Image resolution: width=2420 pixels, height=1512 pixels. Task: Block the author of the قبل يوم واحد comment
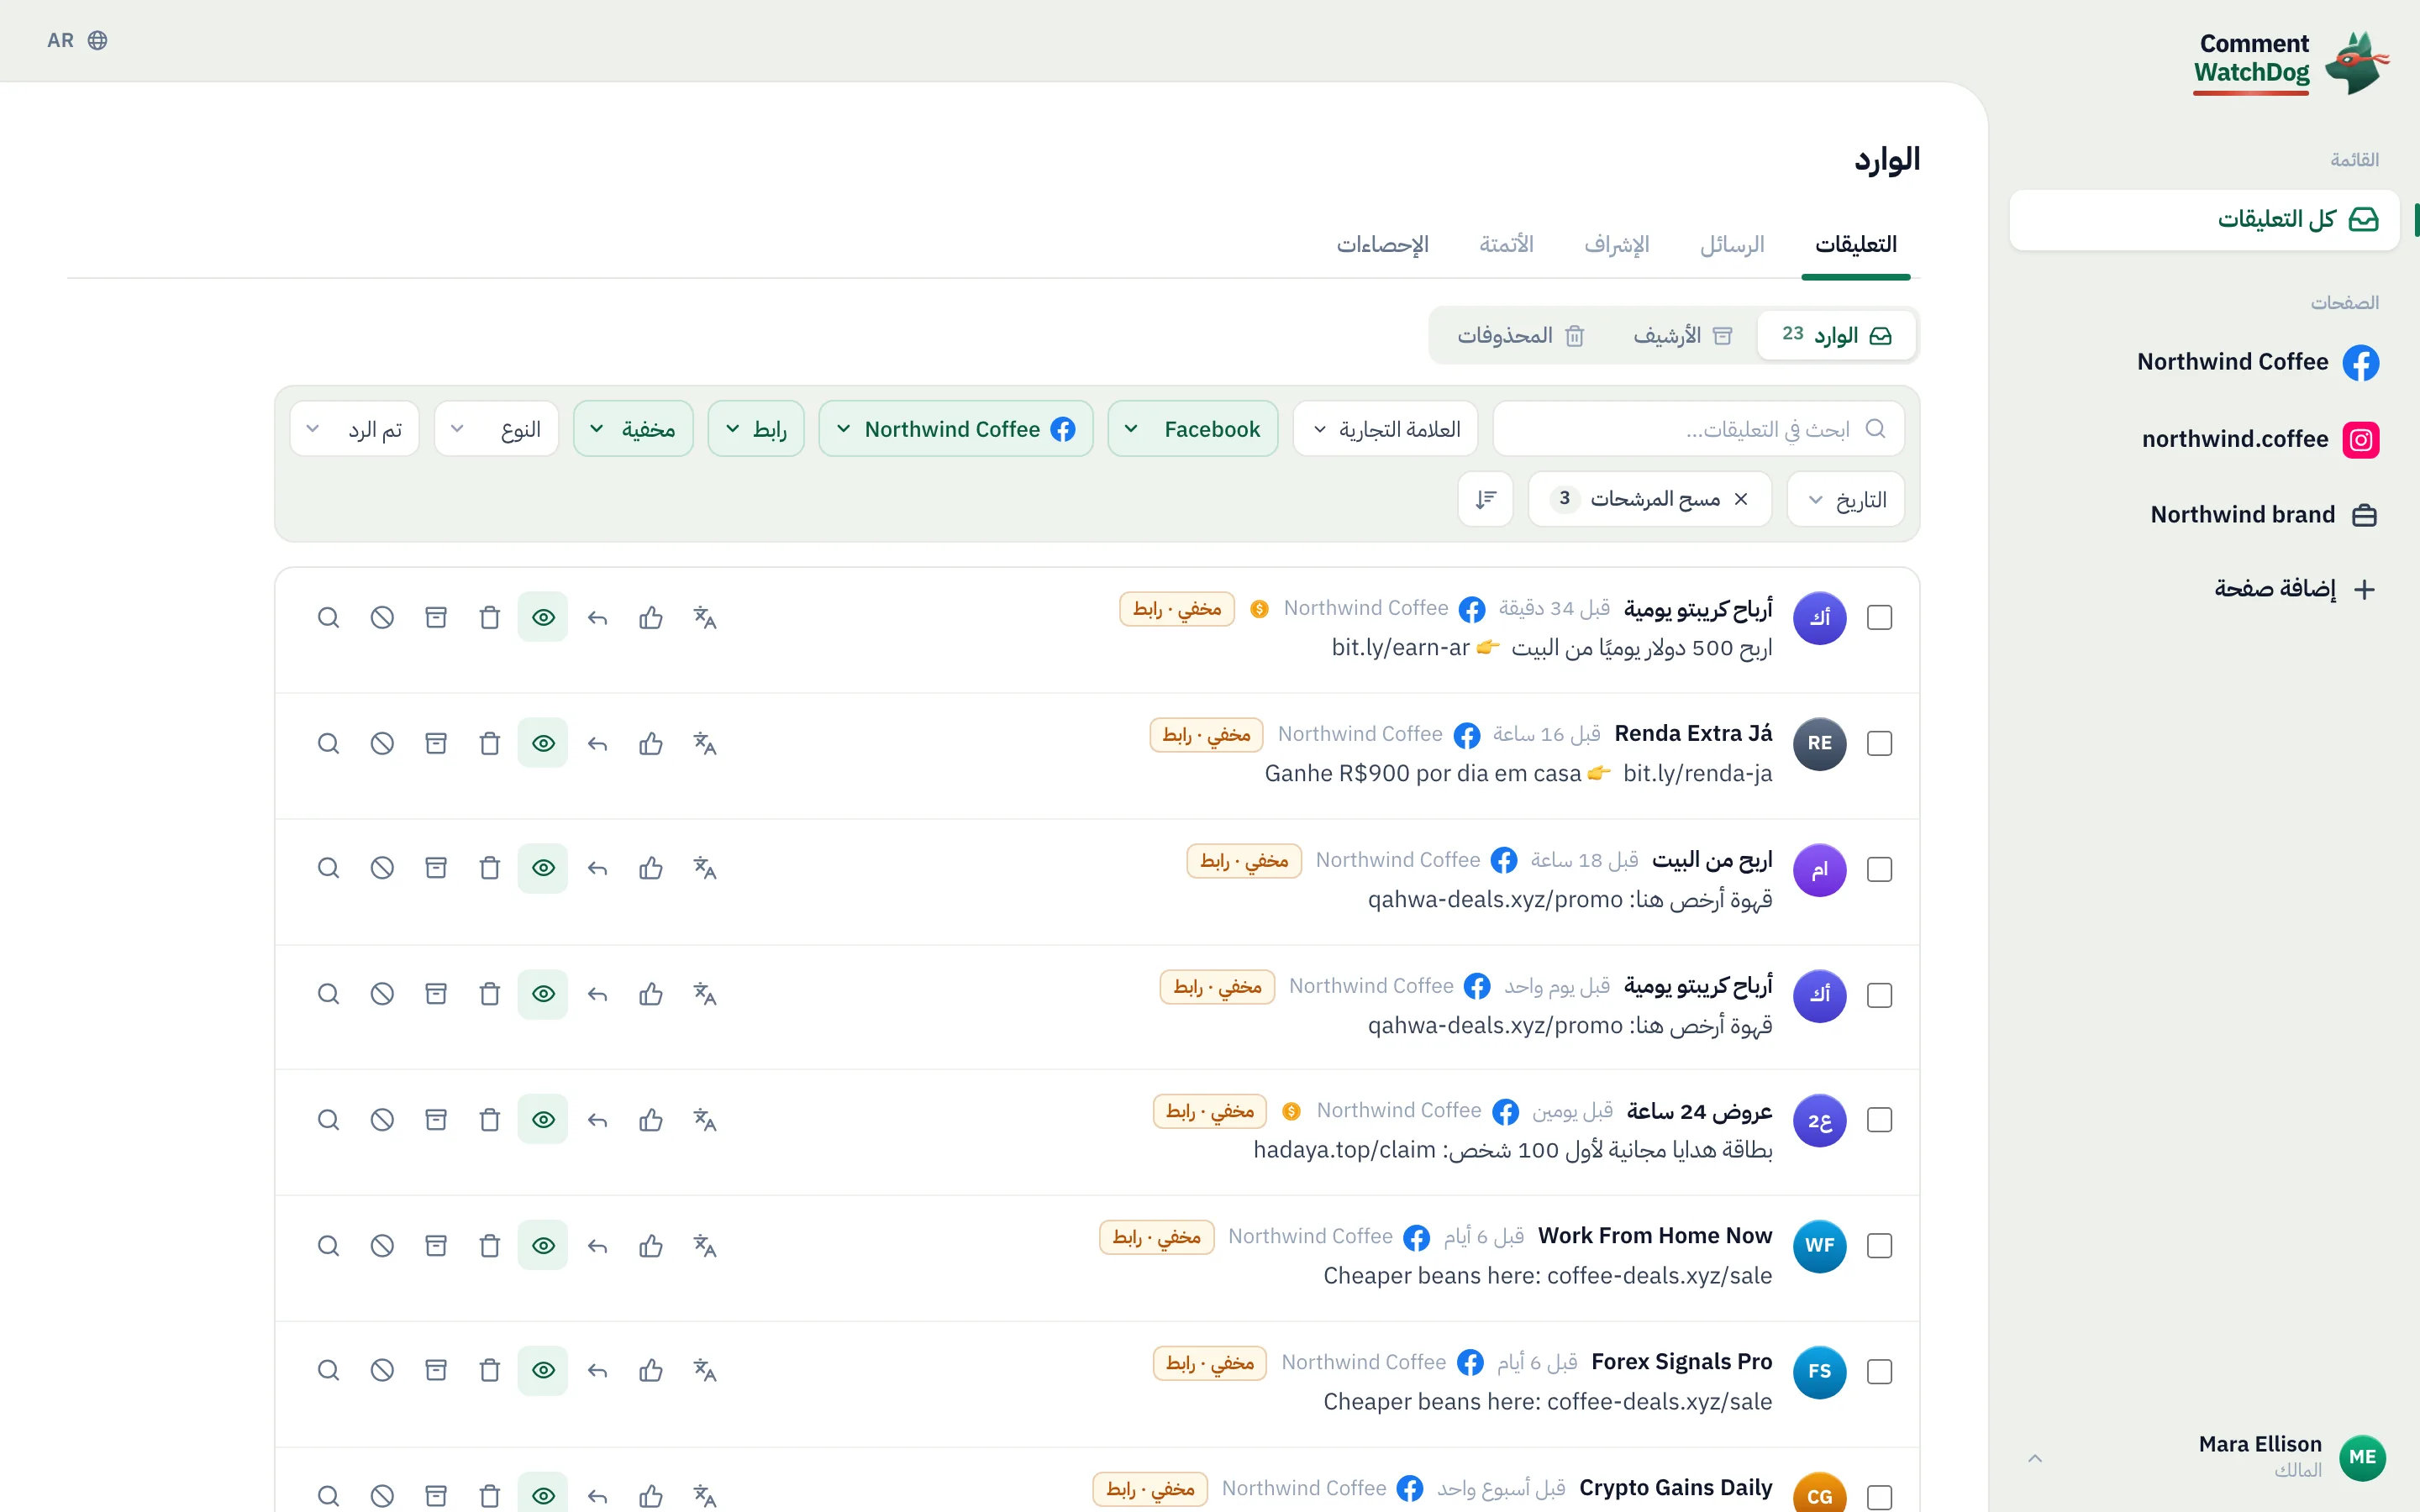tap(382, 994)
